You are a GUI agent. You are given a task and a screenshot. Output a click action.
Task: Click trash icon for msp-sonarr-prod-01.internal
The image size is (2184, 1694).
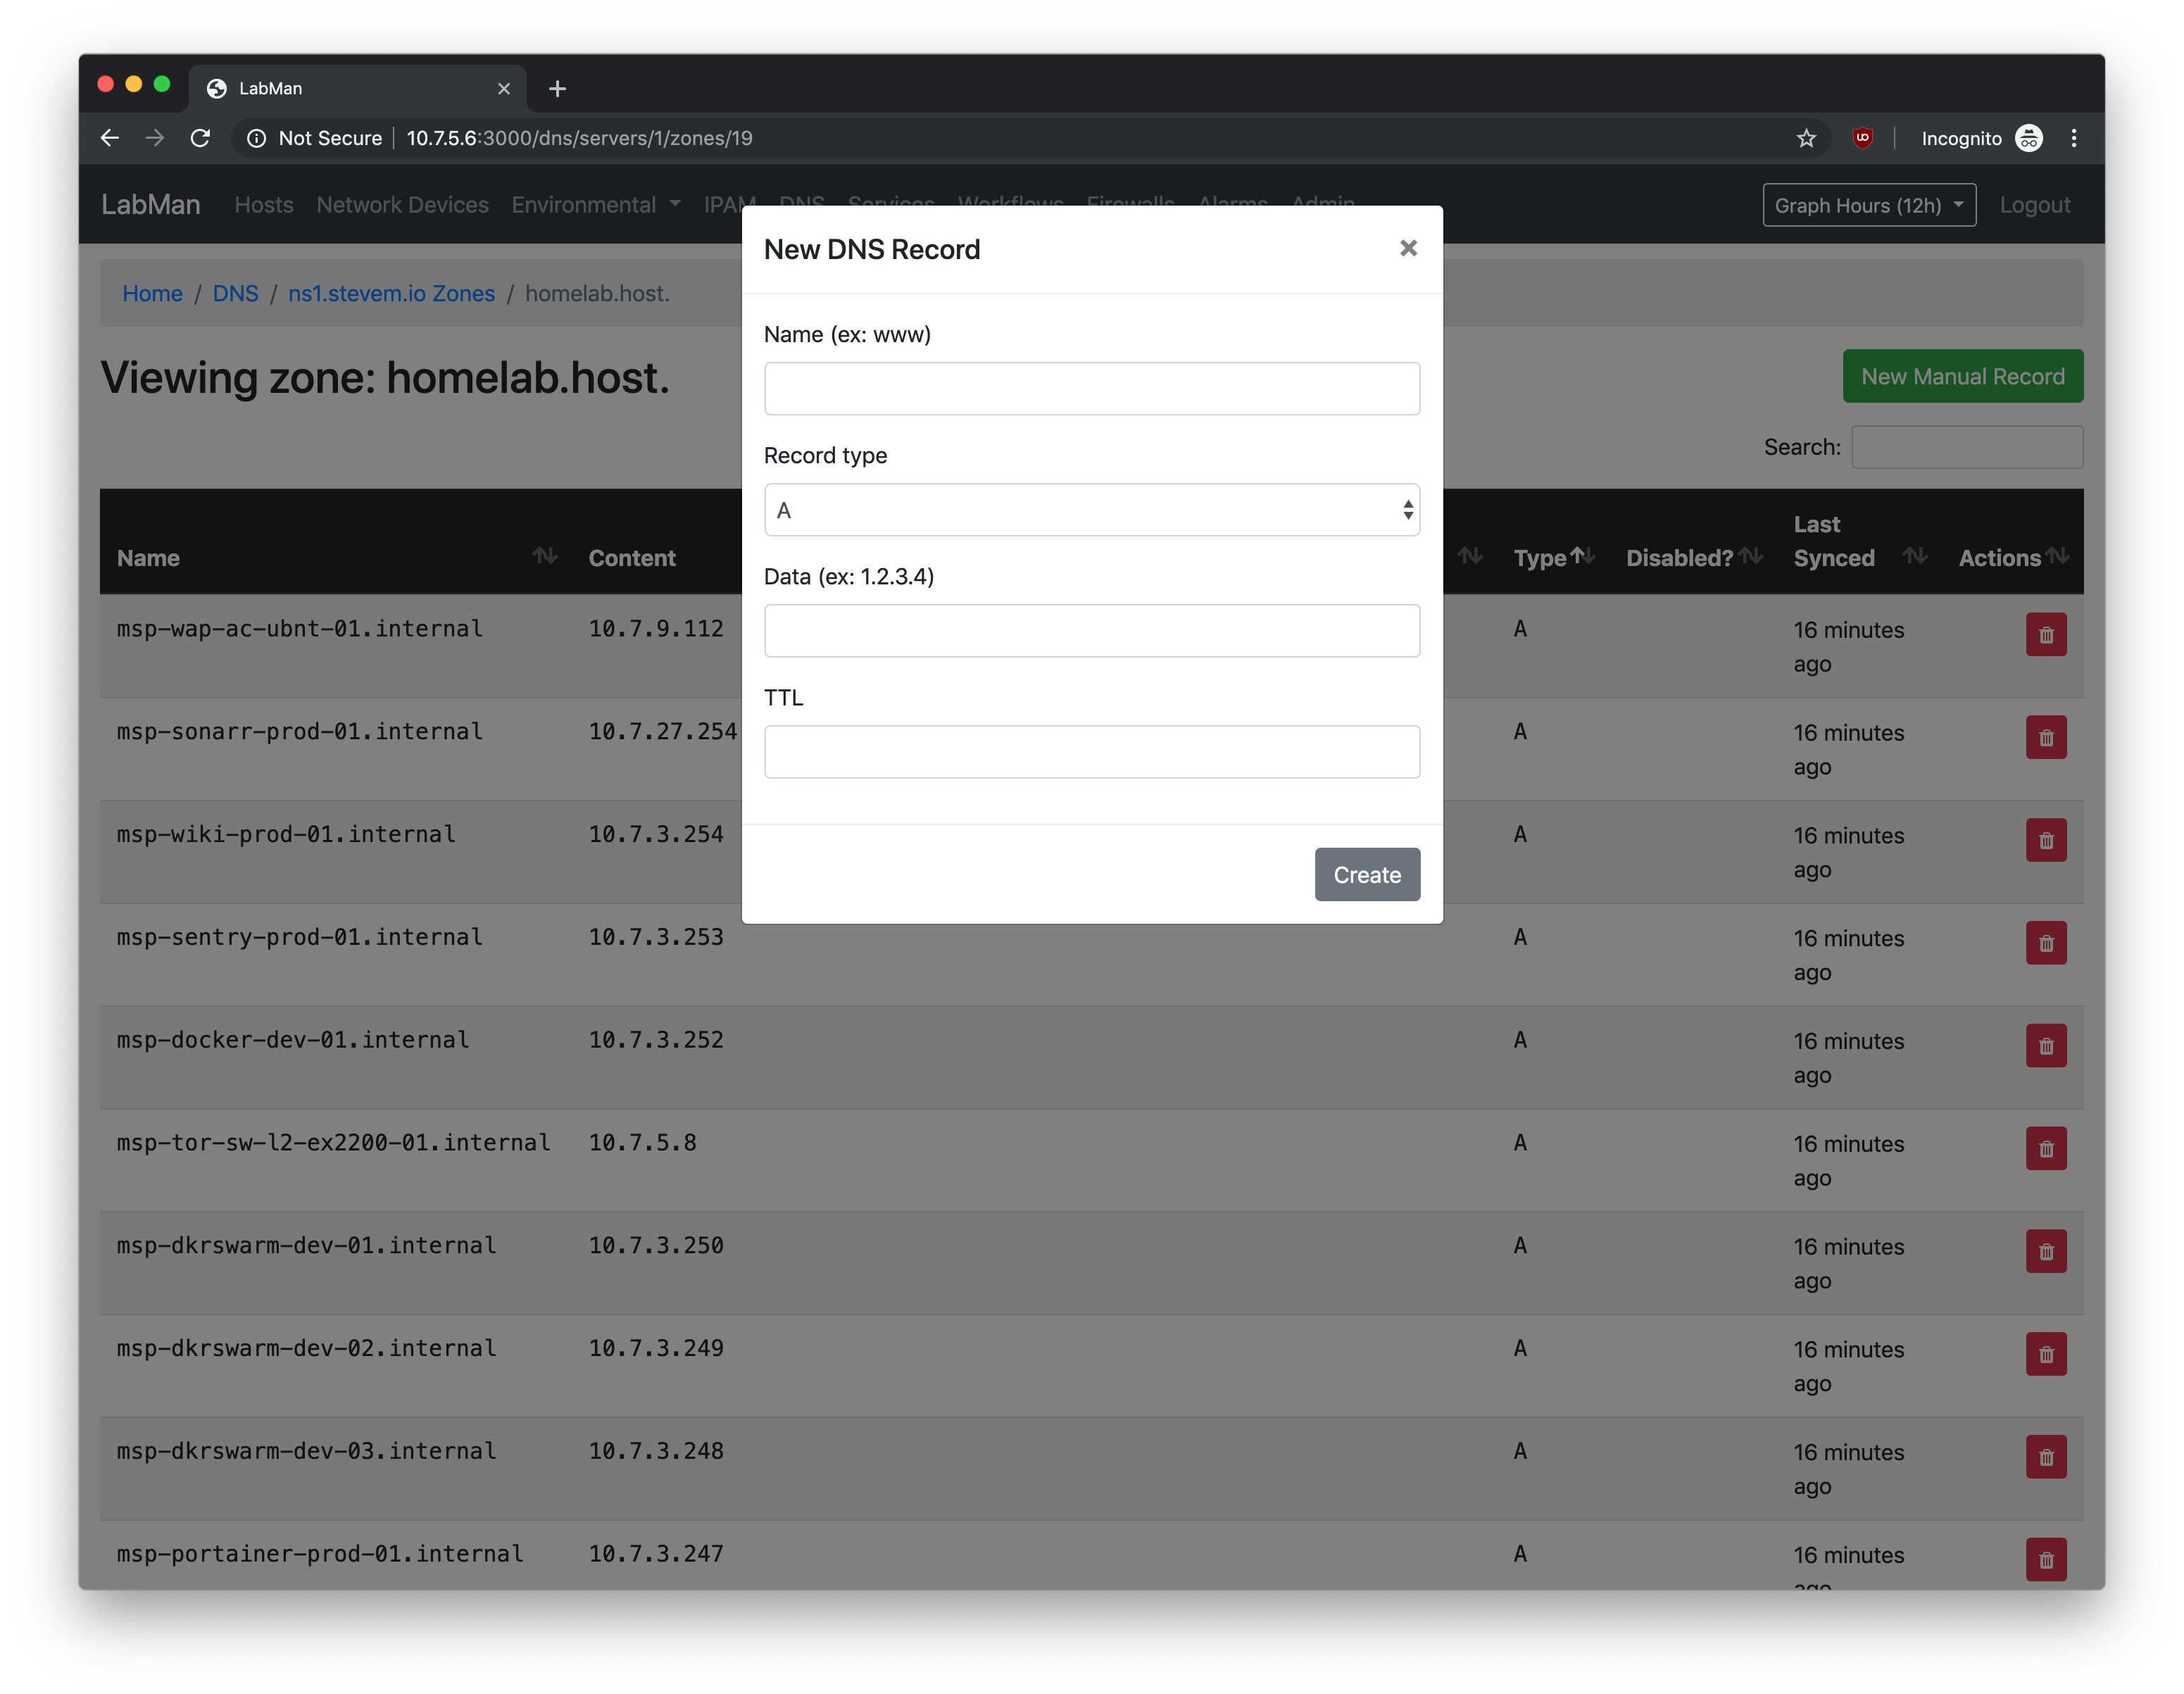(x=2045, y=738)
